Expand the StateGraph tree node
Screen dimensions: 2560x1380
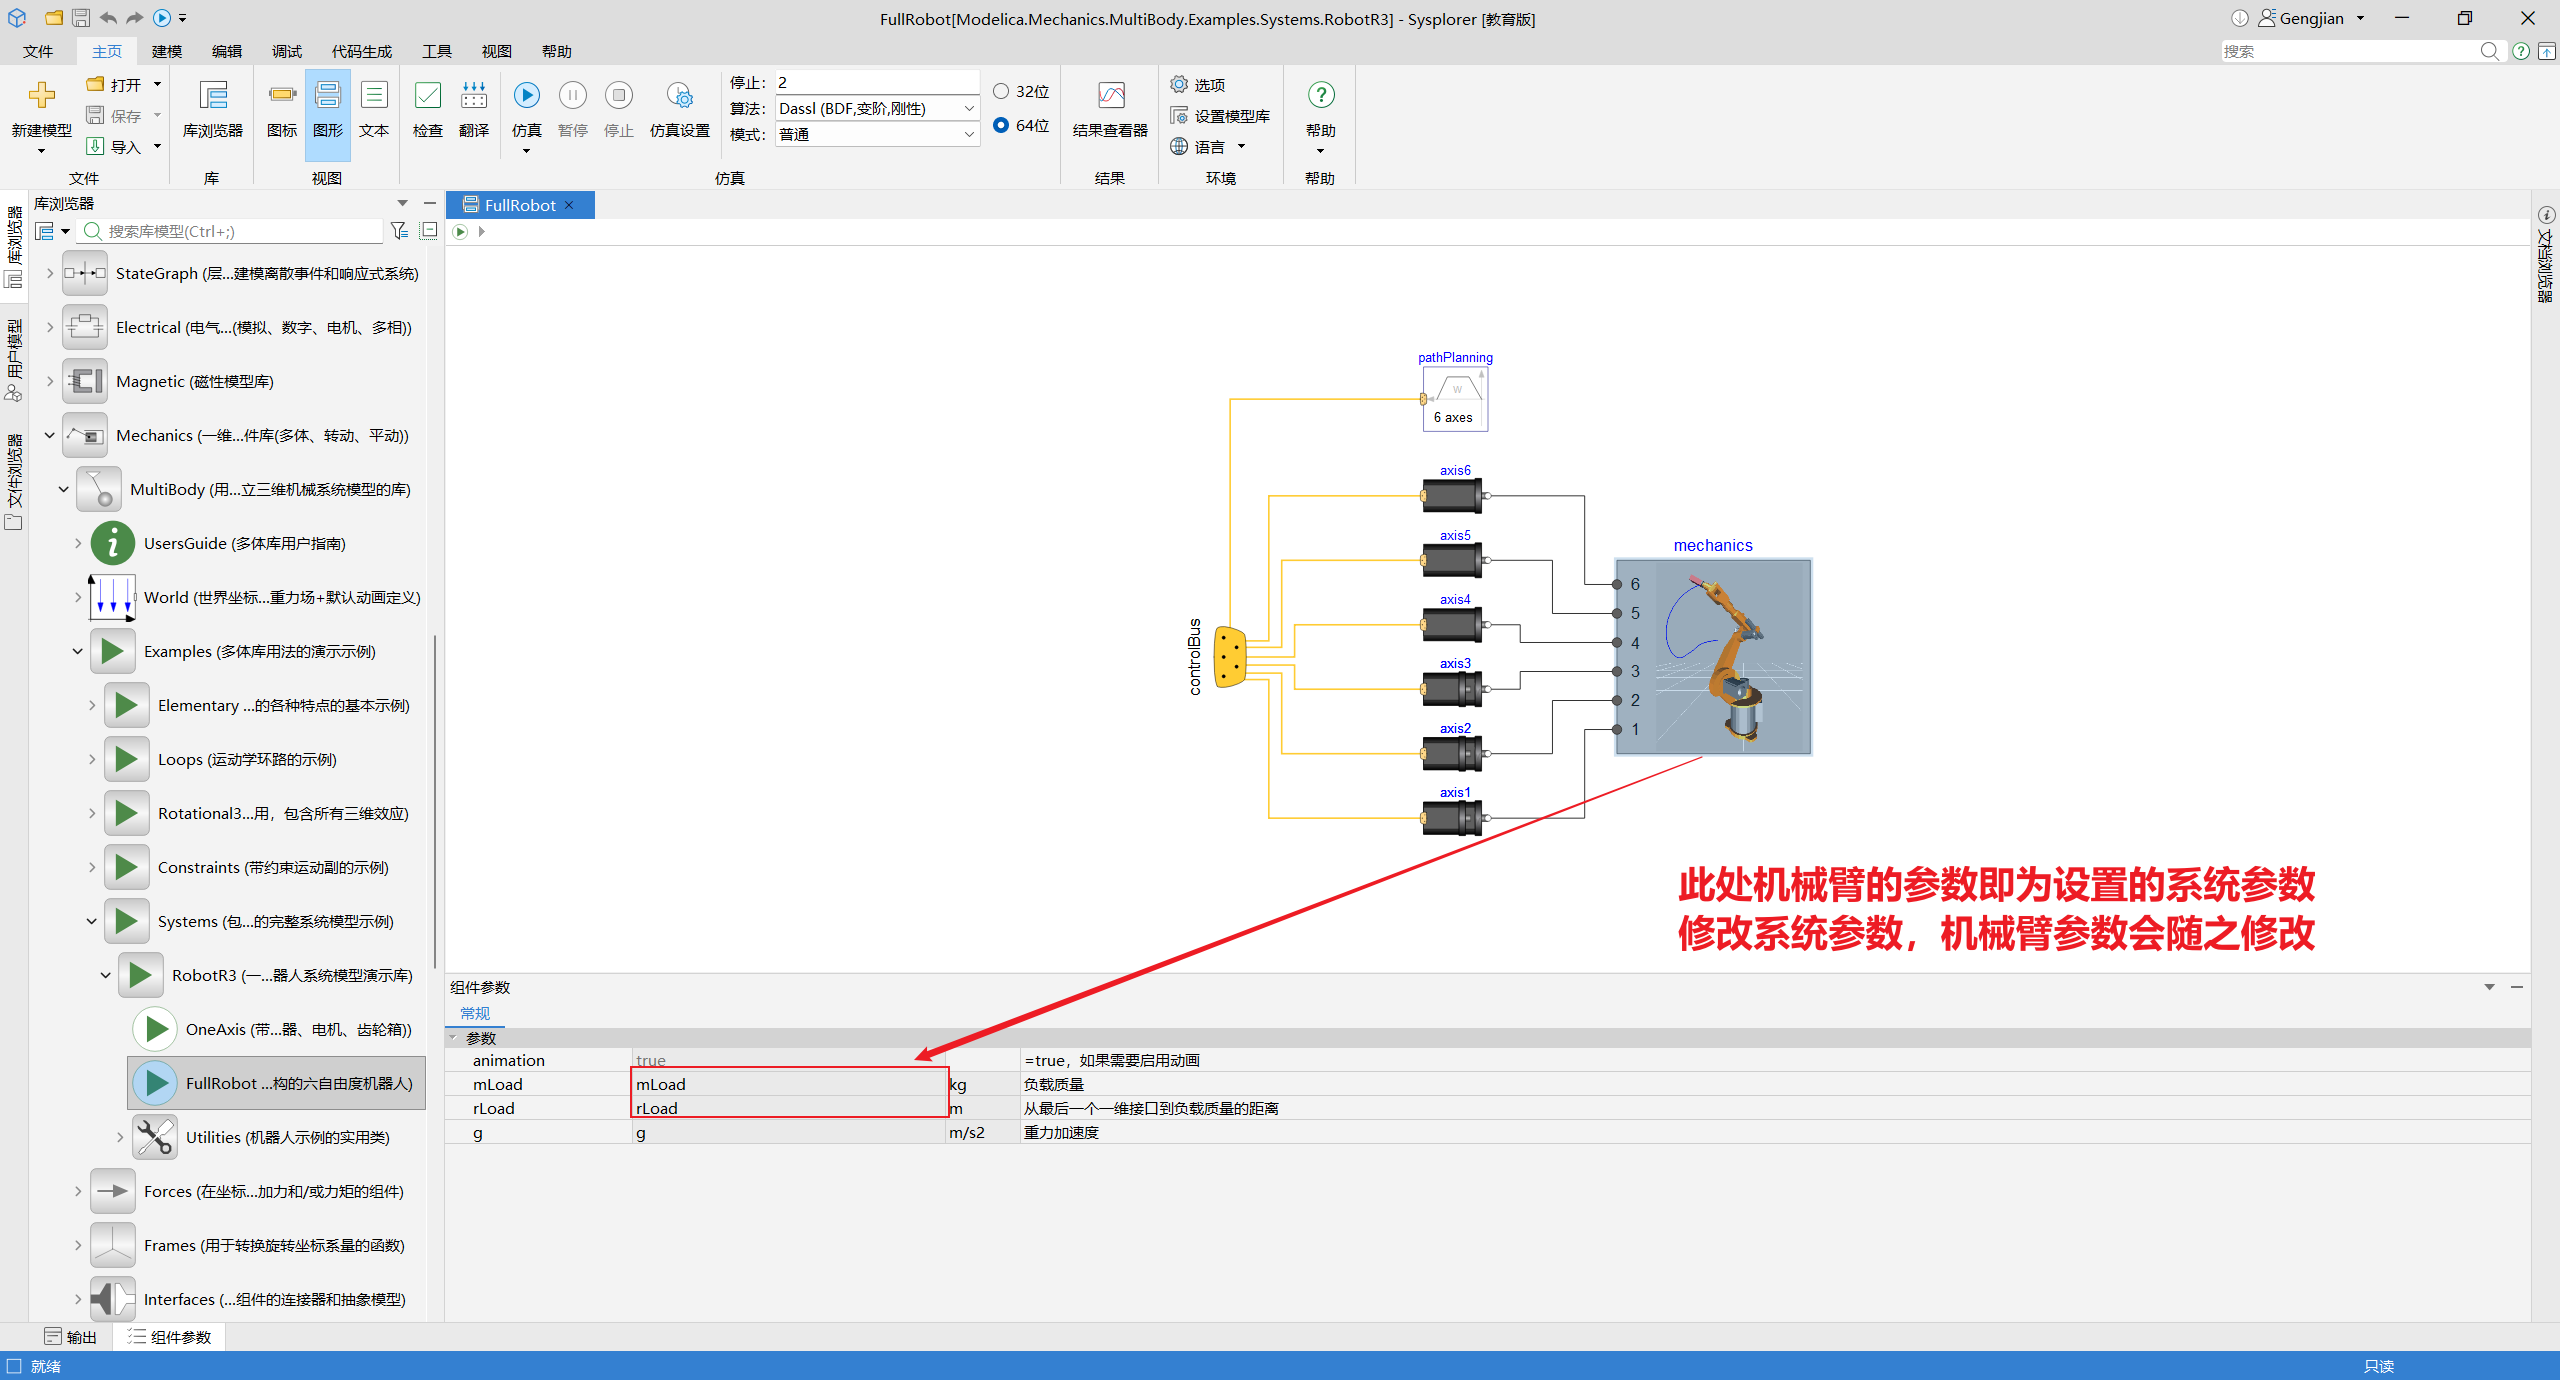pos(49,273)
